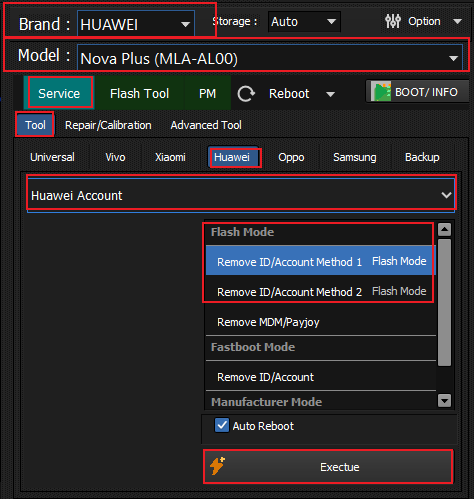The width and height of the screenshot is (474, 499).
Task: Select Remove ID/Account Method 1 Flash Mode
Action: coord(321,260)
